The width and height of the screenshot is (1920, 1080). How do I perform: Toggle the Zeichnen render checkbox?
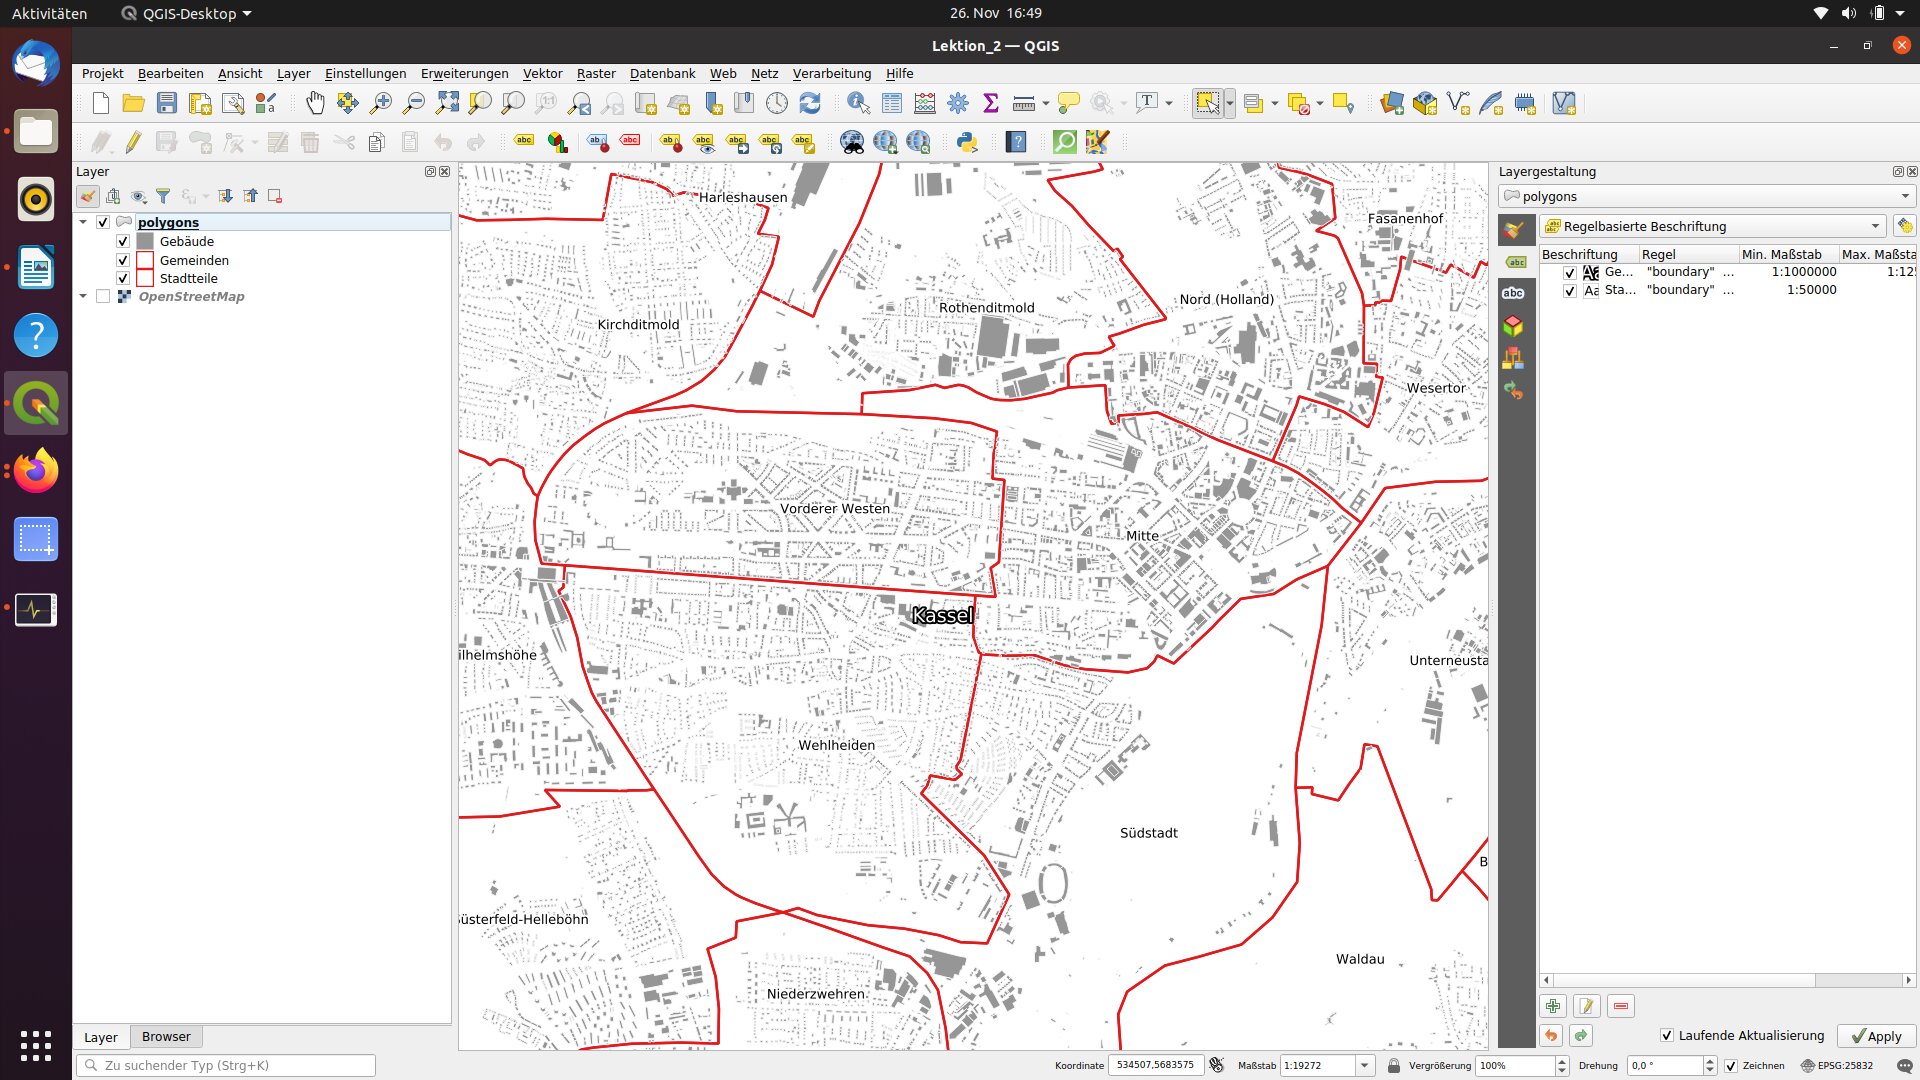coord(1731,1066)
